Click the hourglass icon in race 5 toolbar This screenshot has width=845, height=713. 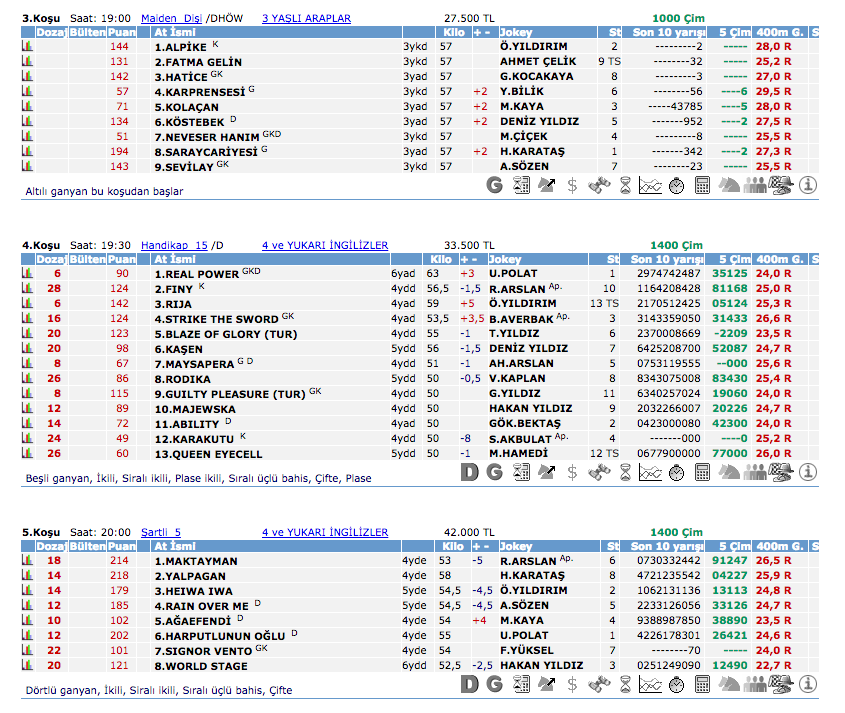click(625, 684)
